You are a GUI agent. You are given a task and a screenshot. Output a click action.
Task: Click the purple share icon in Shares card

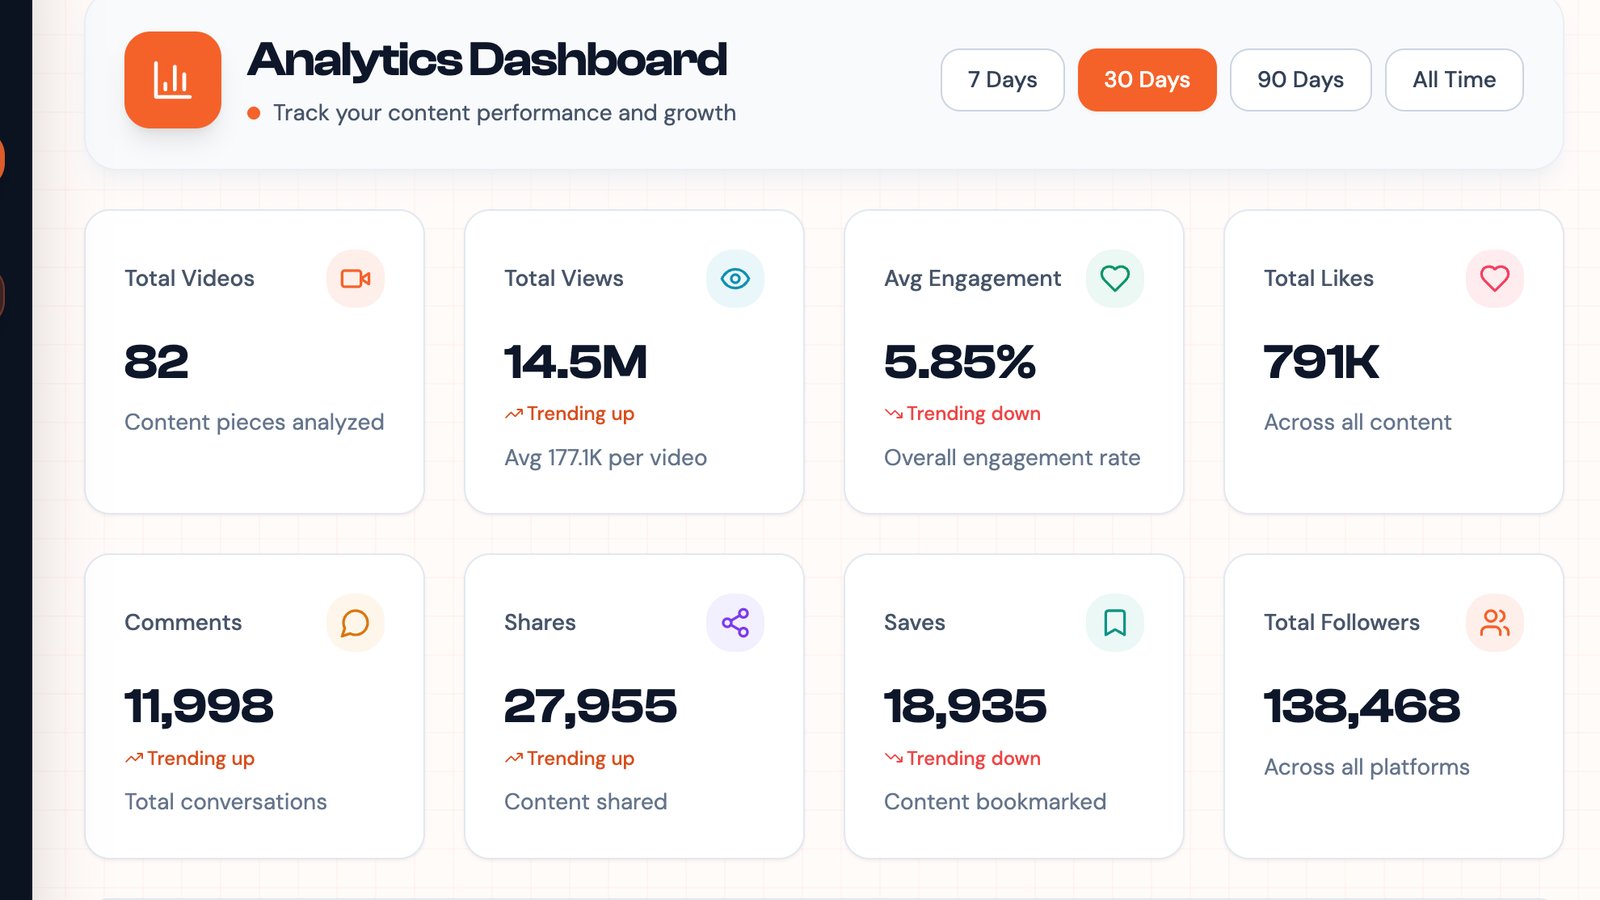point(735,623)
